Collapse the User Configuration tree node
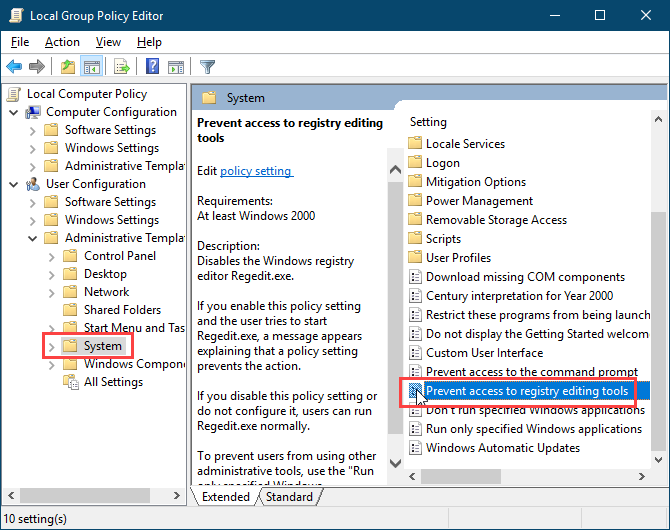Viewport: 670px width, 530px height. coord(14,184)
